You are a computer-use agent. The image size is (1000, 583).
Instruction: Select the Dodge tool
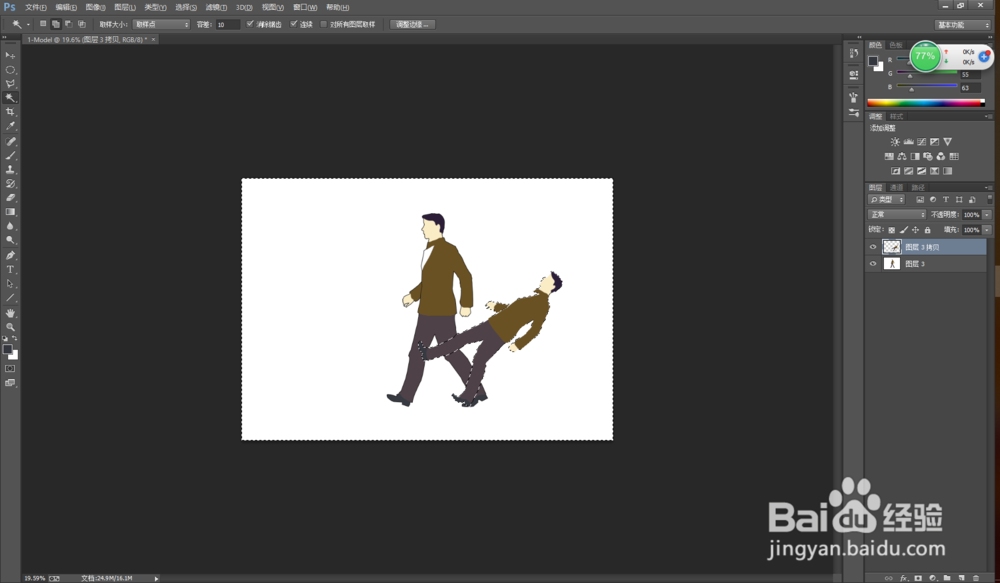pyautogui.click(x=10, y=240)
